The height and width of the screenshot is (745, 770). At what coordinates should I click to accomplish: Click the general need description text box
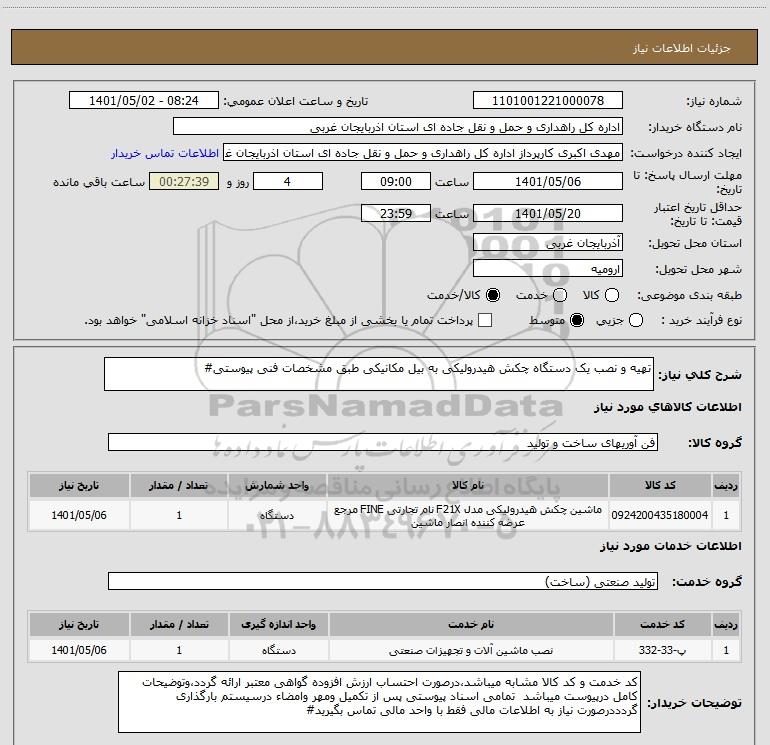tap(379, 374)
